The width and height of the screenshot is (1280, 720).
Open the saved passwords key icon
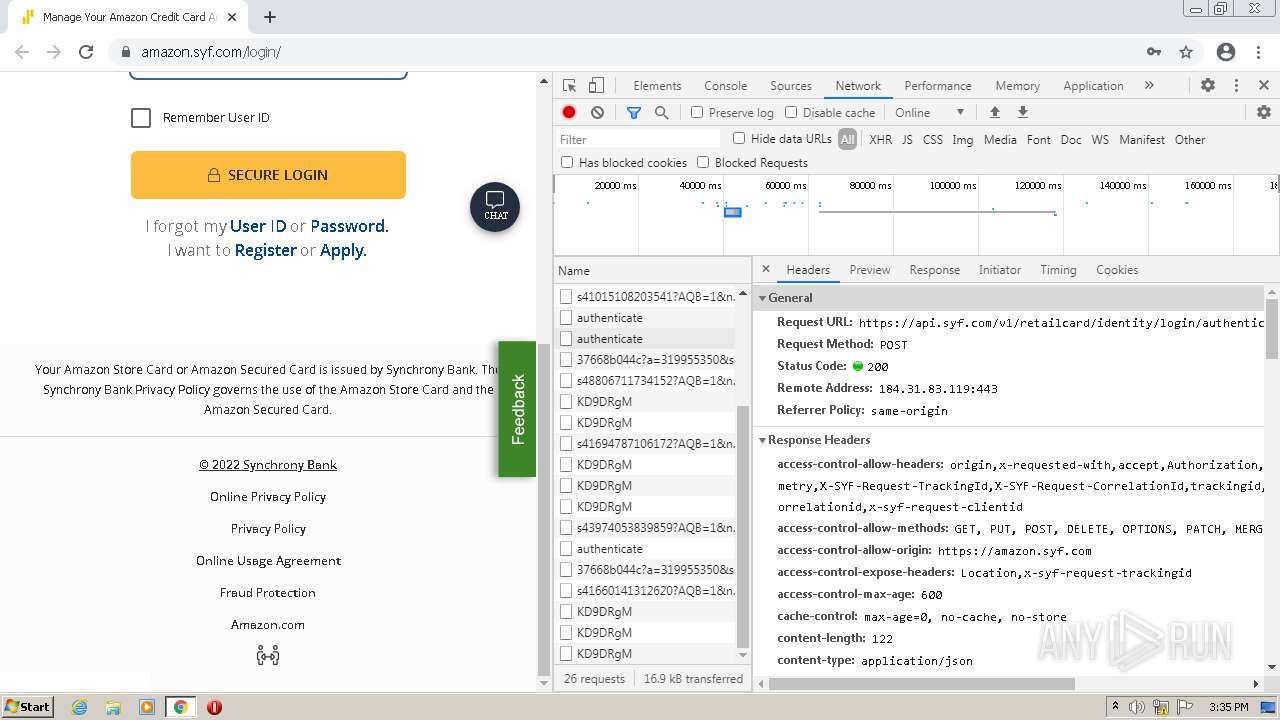1154,52
